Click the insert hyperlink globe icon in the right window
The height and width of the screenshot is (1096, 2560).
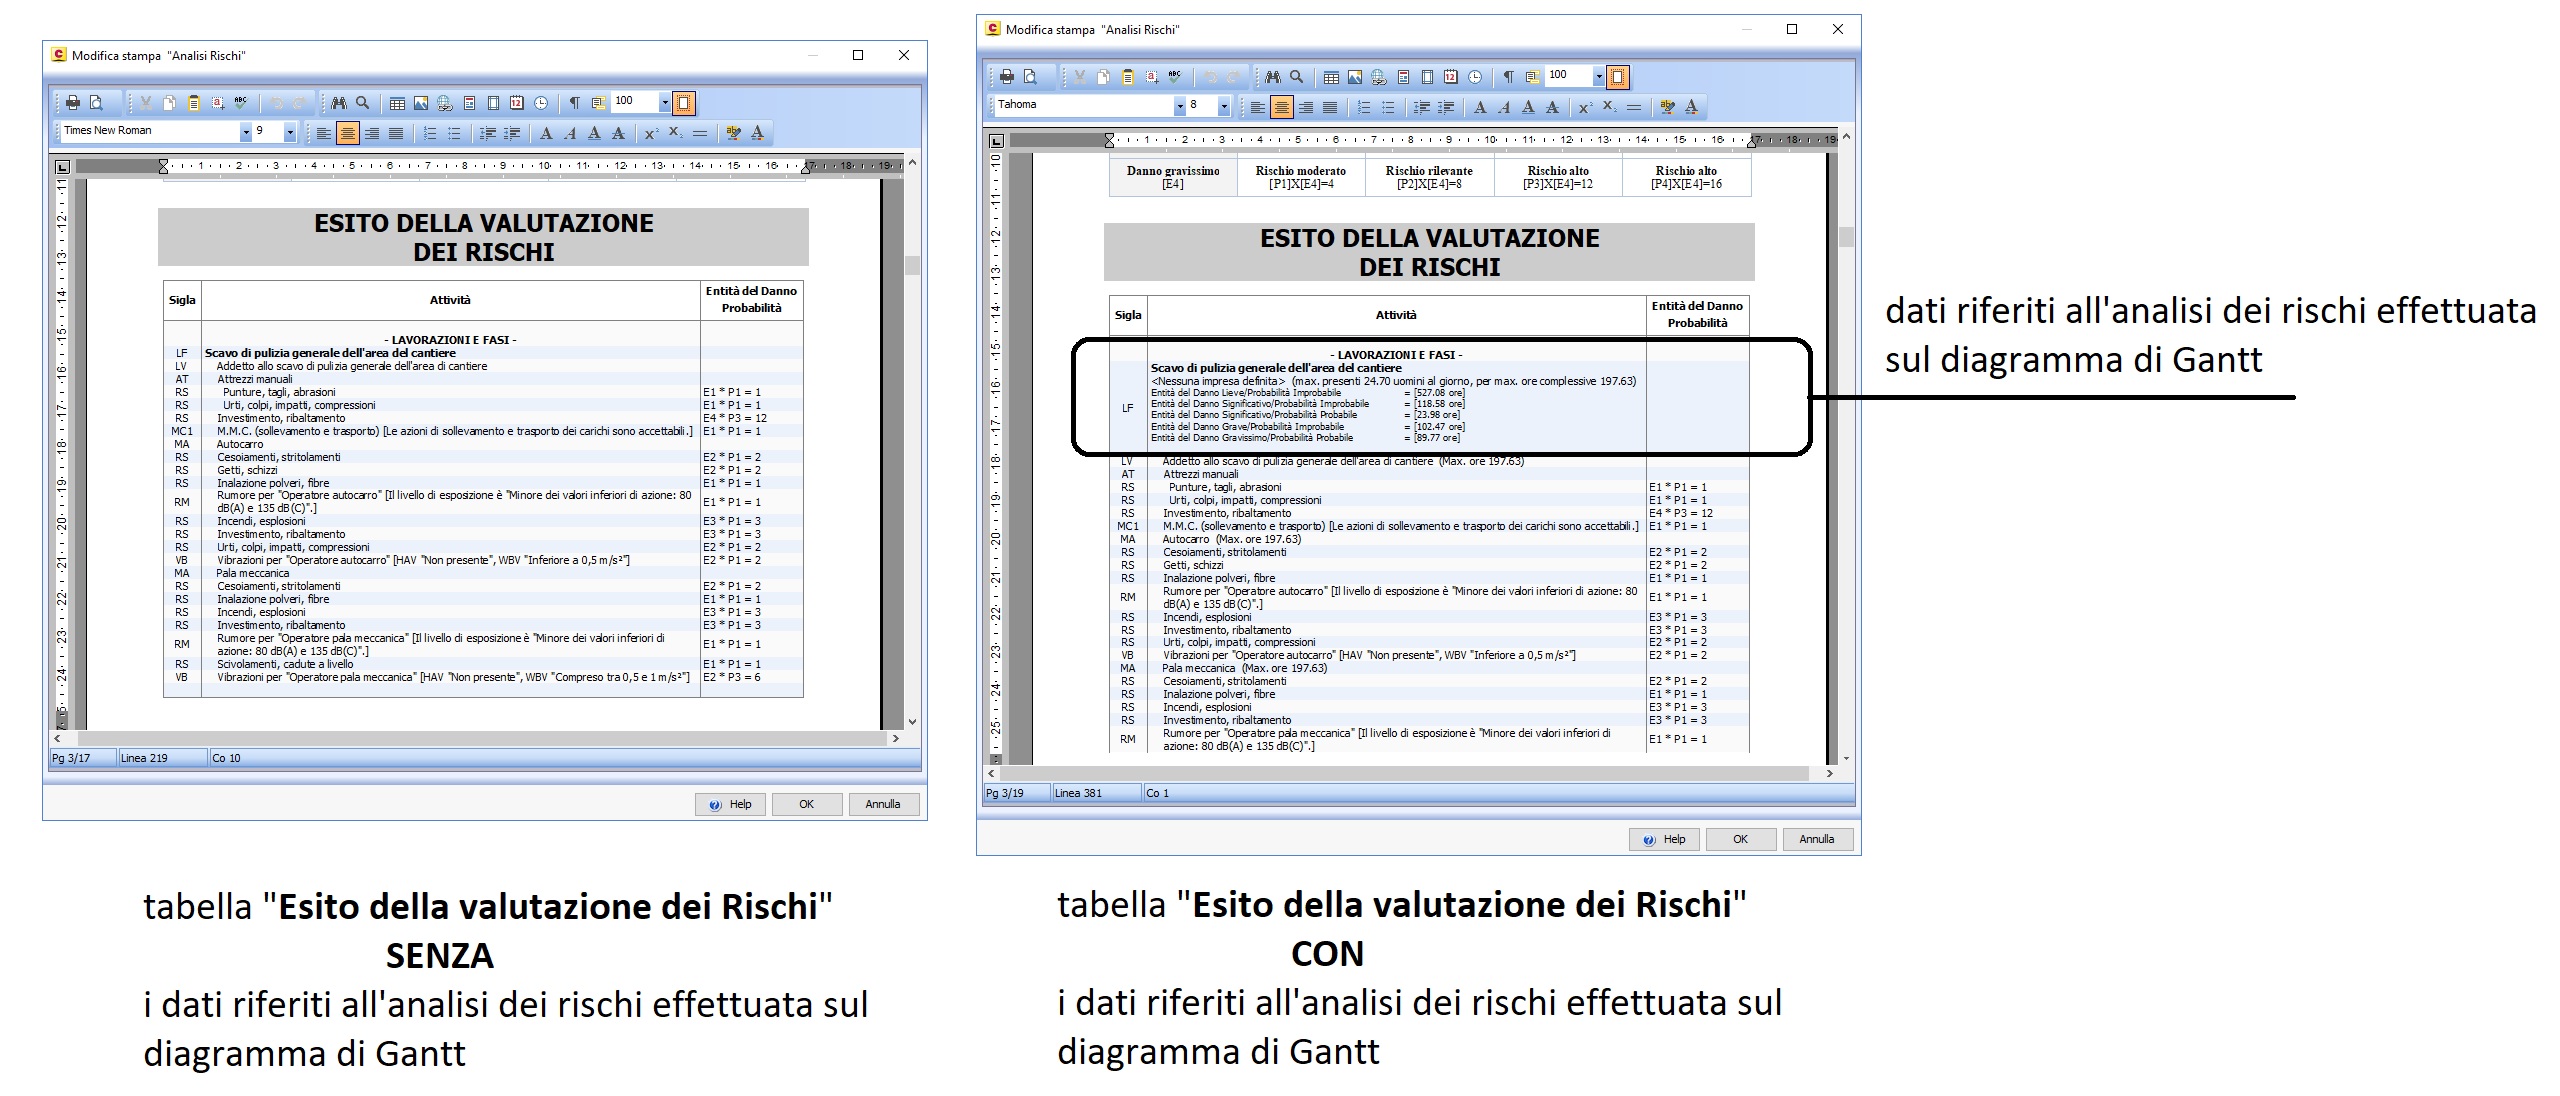(x=1379, y=77)
